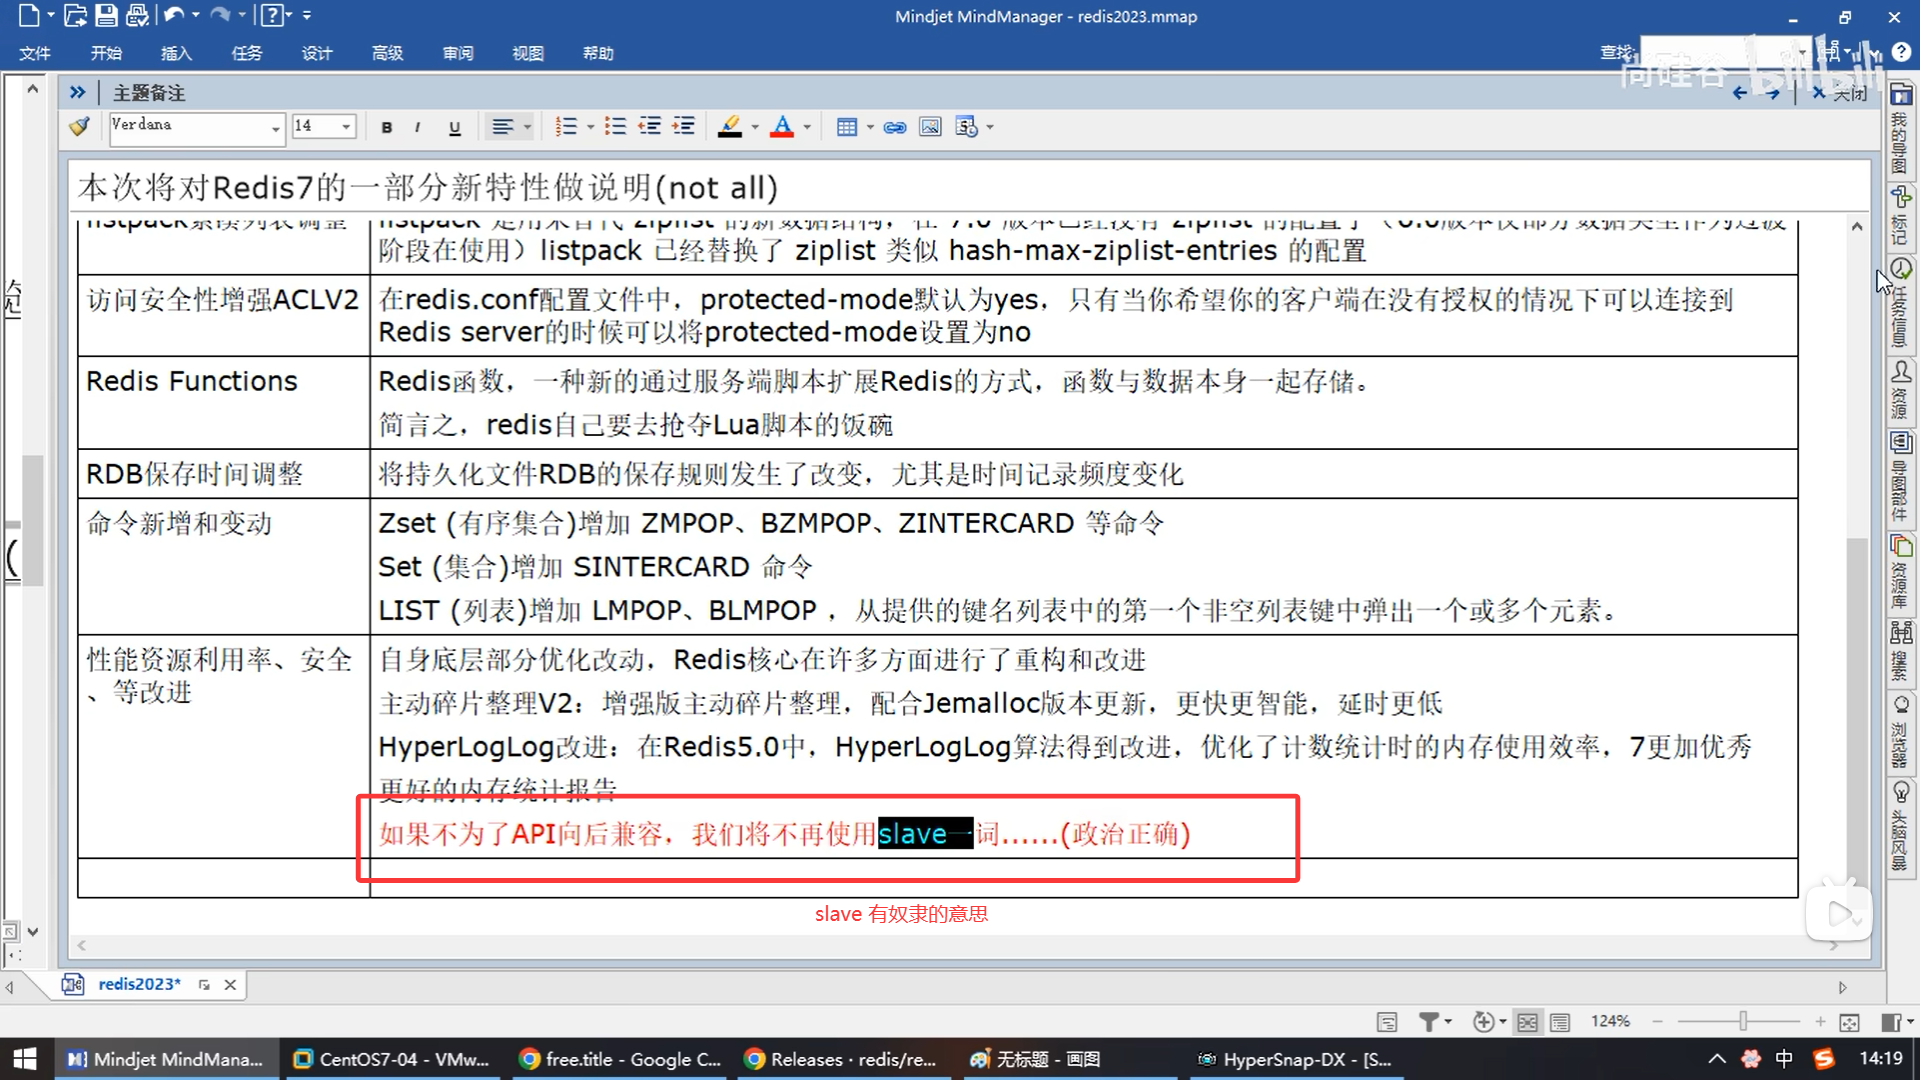Click the increase indent icon
The height and width of the screenshot is (1080, 1920).
tap(684, 127)
